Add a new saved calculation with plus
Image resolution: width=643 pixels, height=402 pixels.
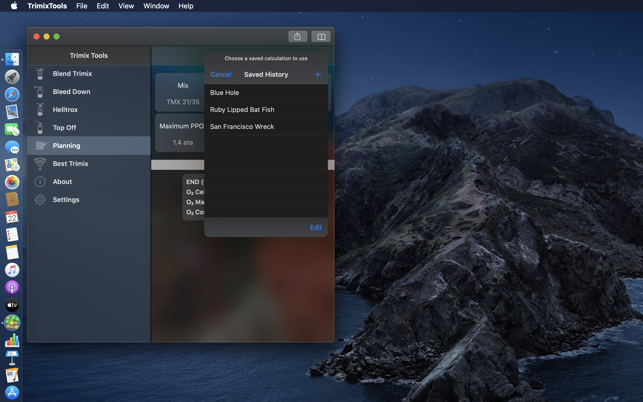tap(318, 75)
